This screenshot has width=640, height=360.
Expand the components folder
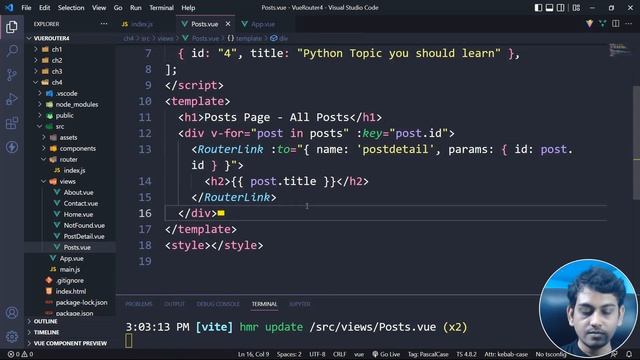coord(70,148)
